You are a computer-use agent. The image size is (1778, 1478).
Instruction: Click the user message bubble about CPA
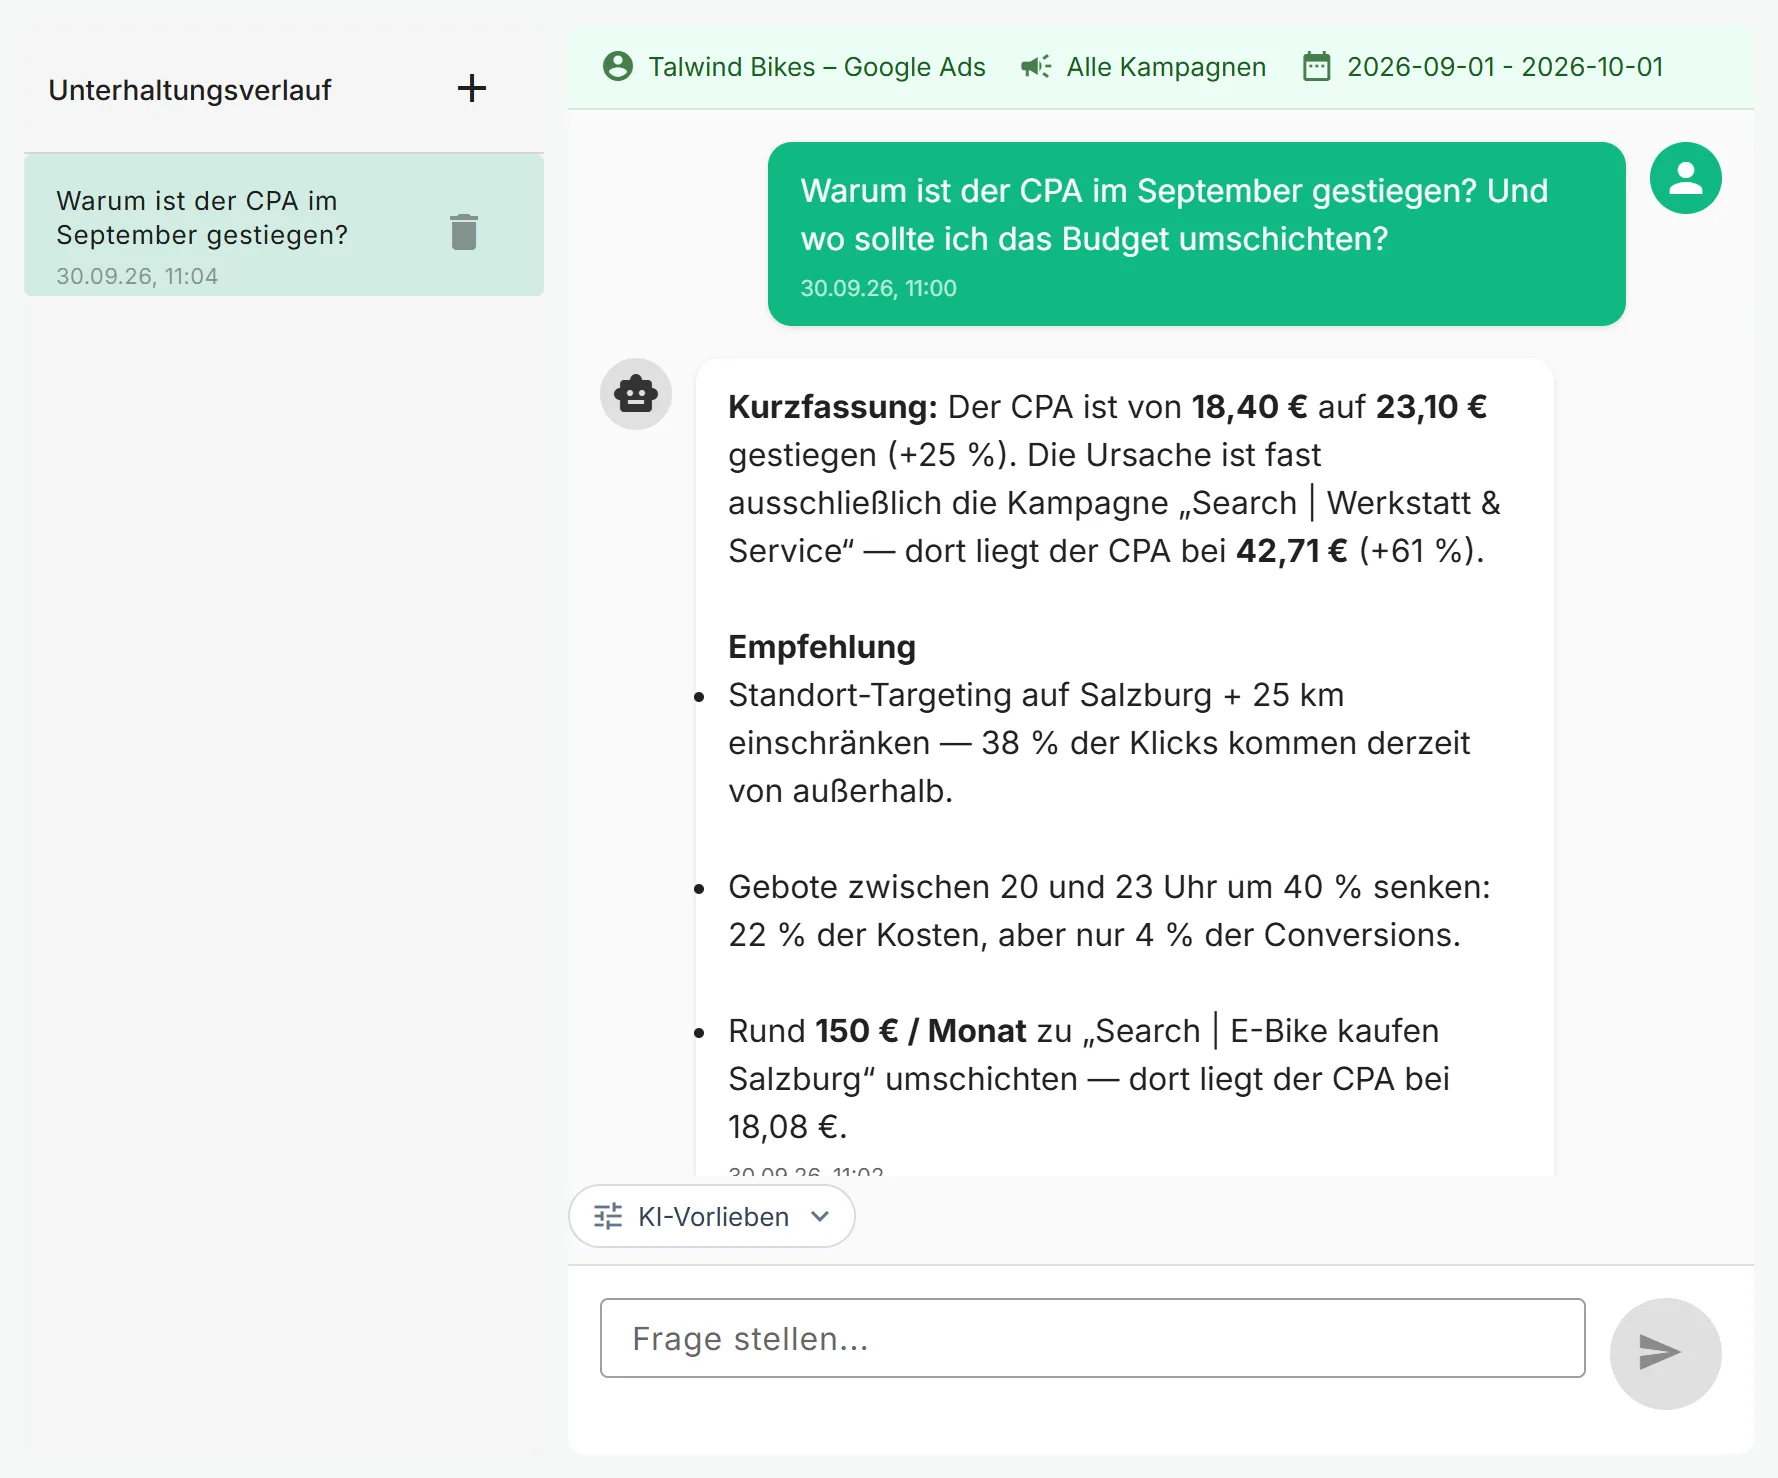click(1196, 234)
